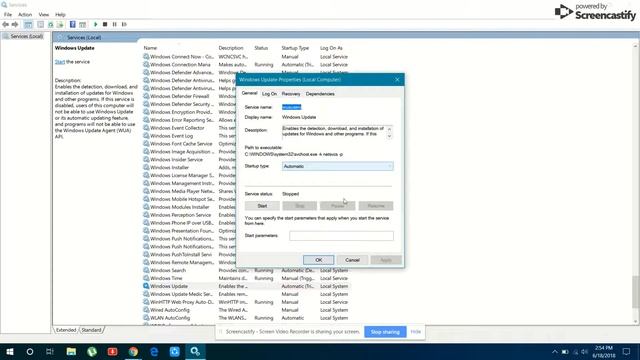Image resolution: width=640 pixels, height=360 pixels.
Task: Refresh the services list via toolbar icon
Action: click(51, 24)
